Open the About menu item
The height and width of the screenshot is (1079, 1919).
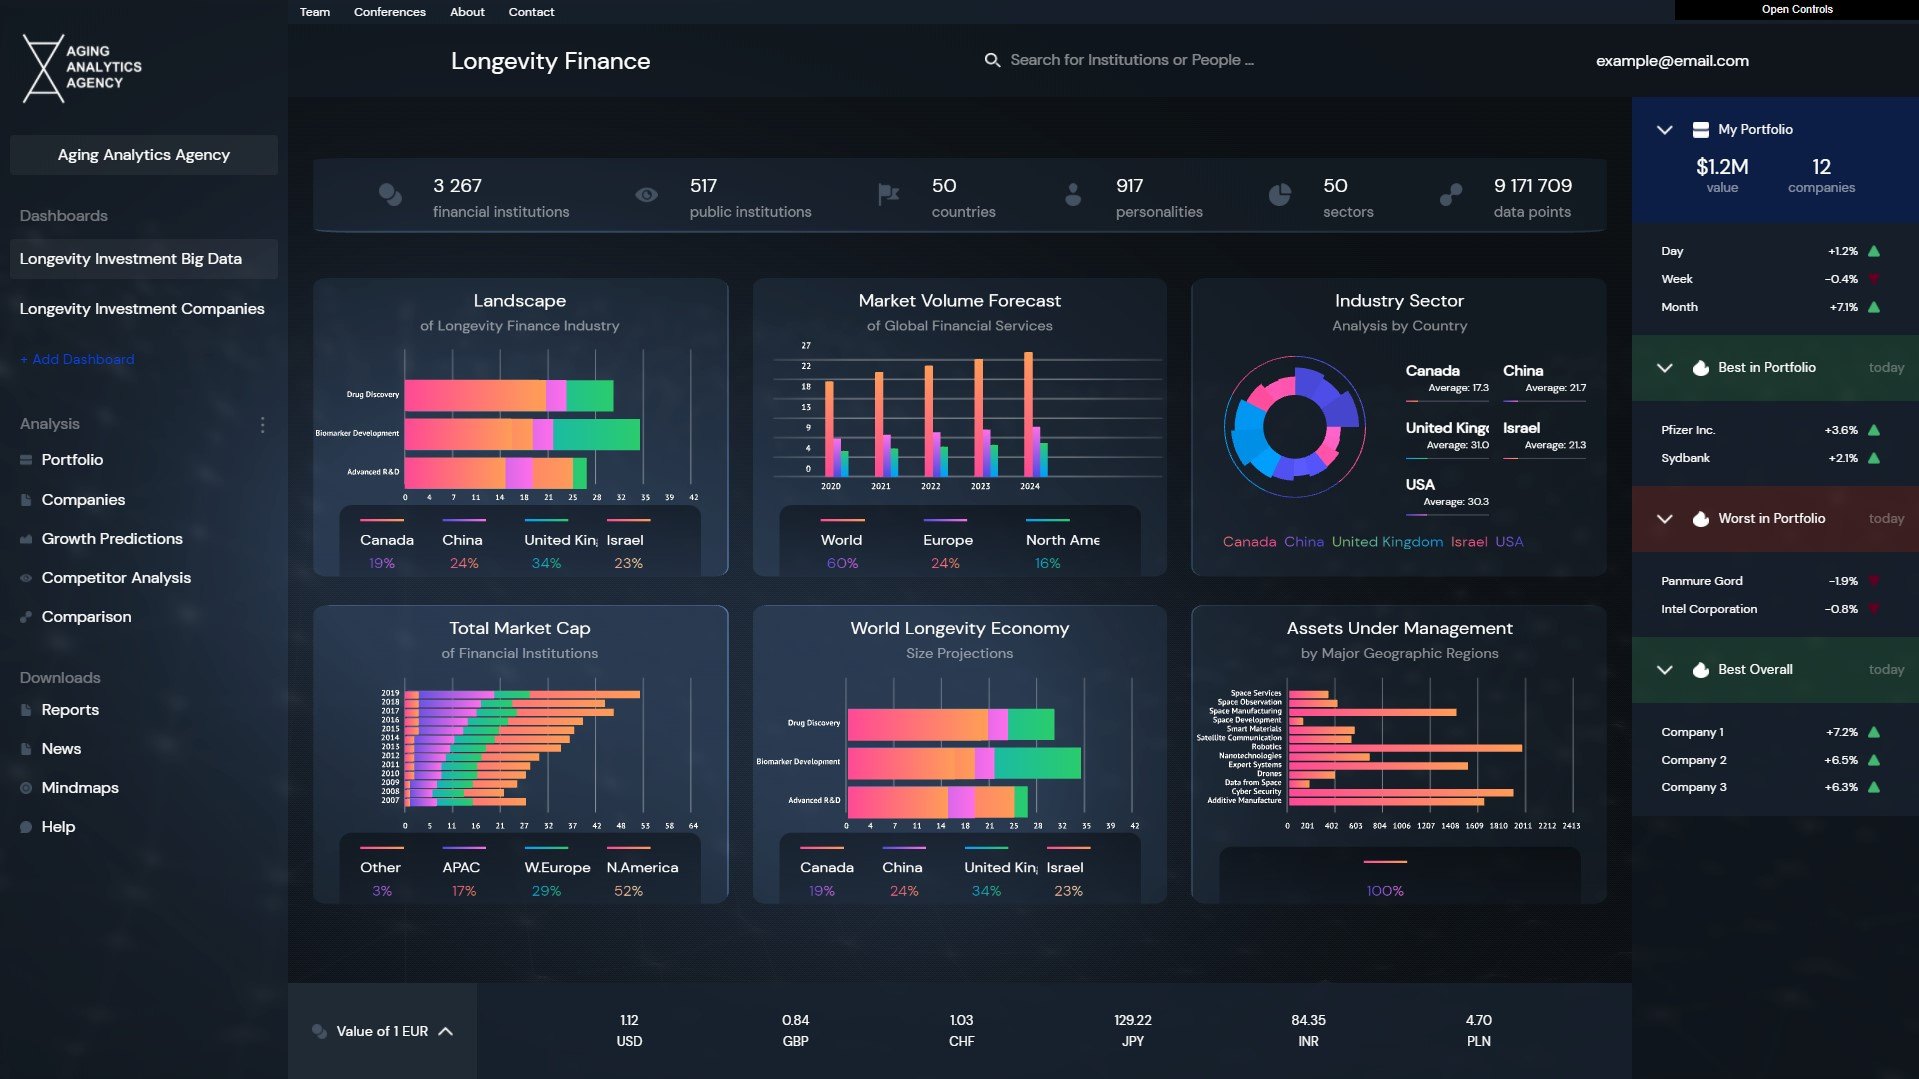[x=467, y=12]
